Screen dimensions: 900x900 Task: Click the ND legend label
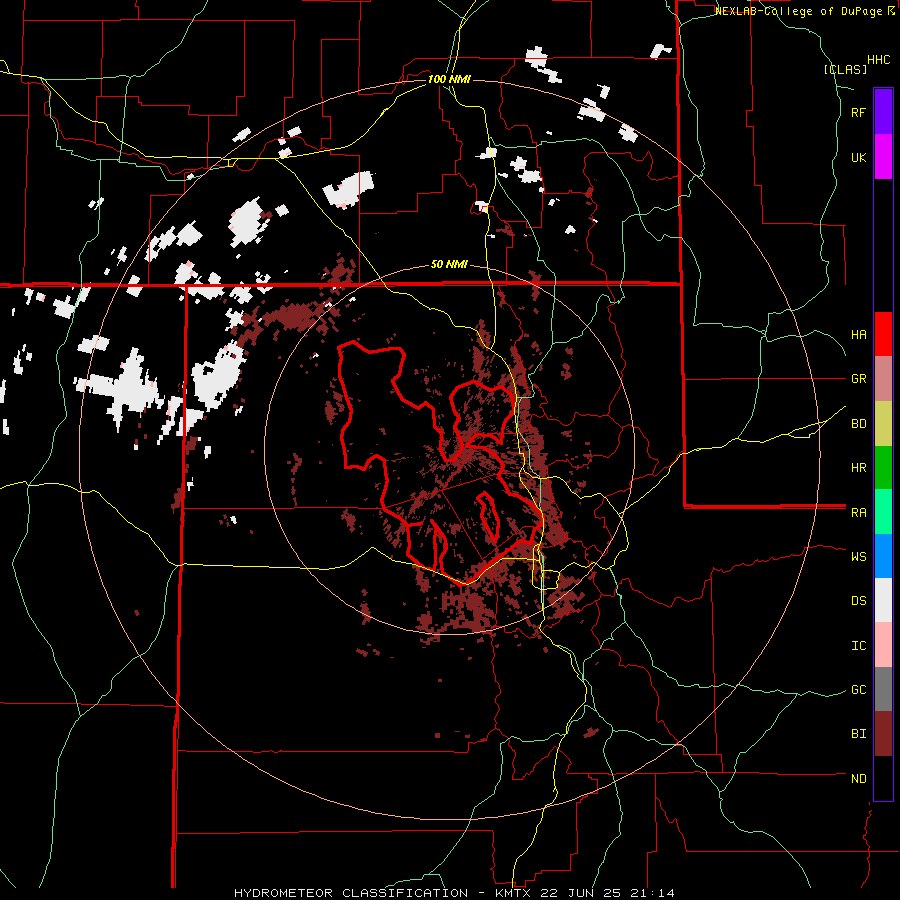pos(858,779)
